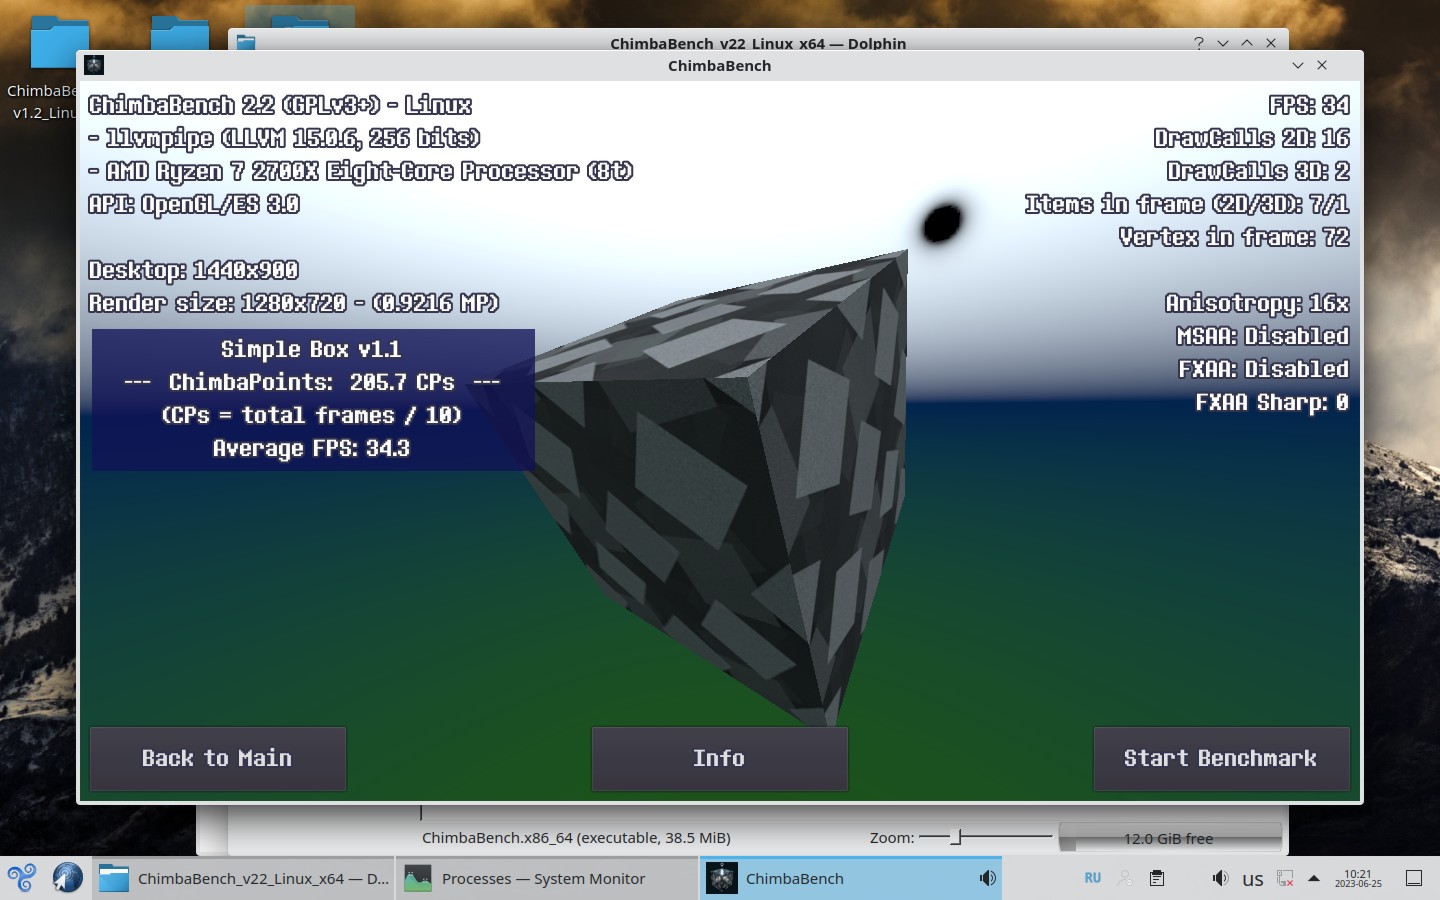Image resolution: width=1440 pixels, height=900 pixels.
Task: Click the 'MSAA: Disabled' setting text
Action: tap(1263, 336)
